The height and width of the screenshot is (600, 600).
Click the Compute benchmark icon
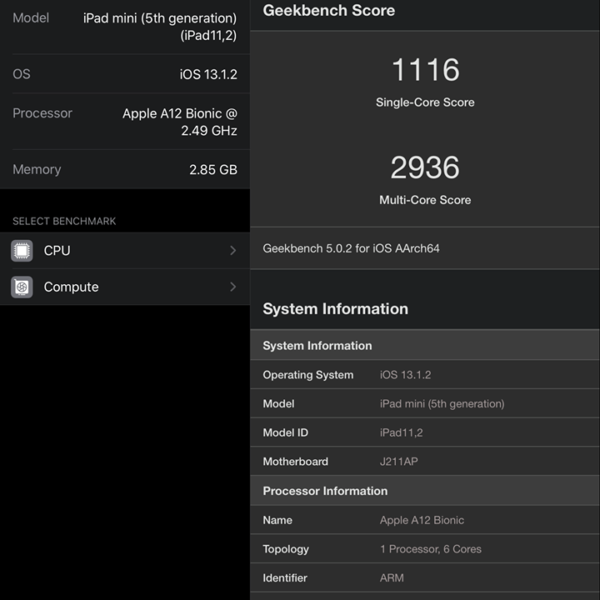pos(22,287)
